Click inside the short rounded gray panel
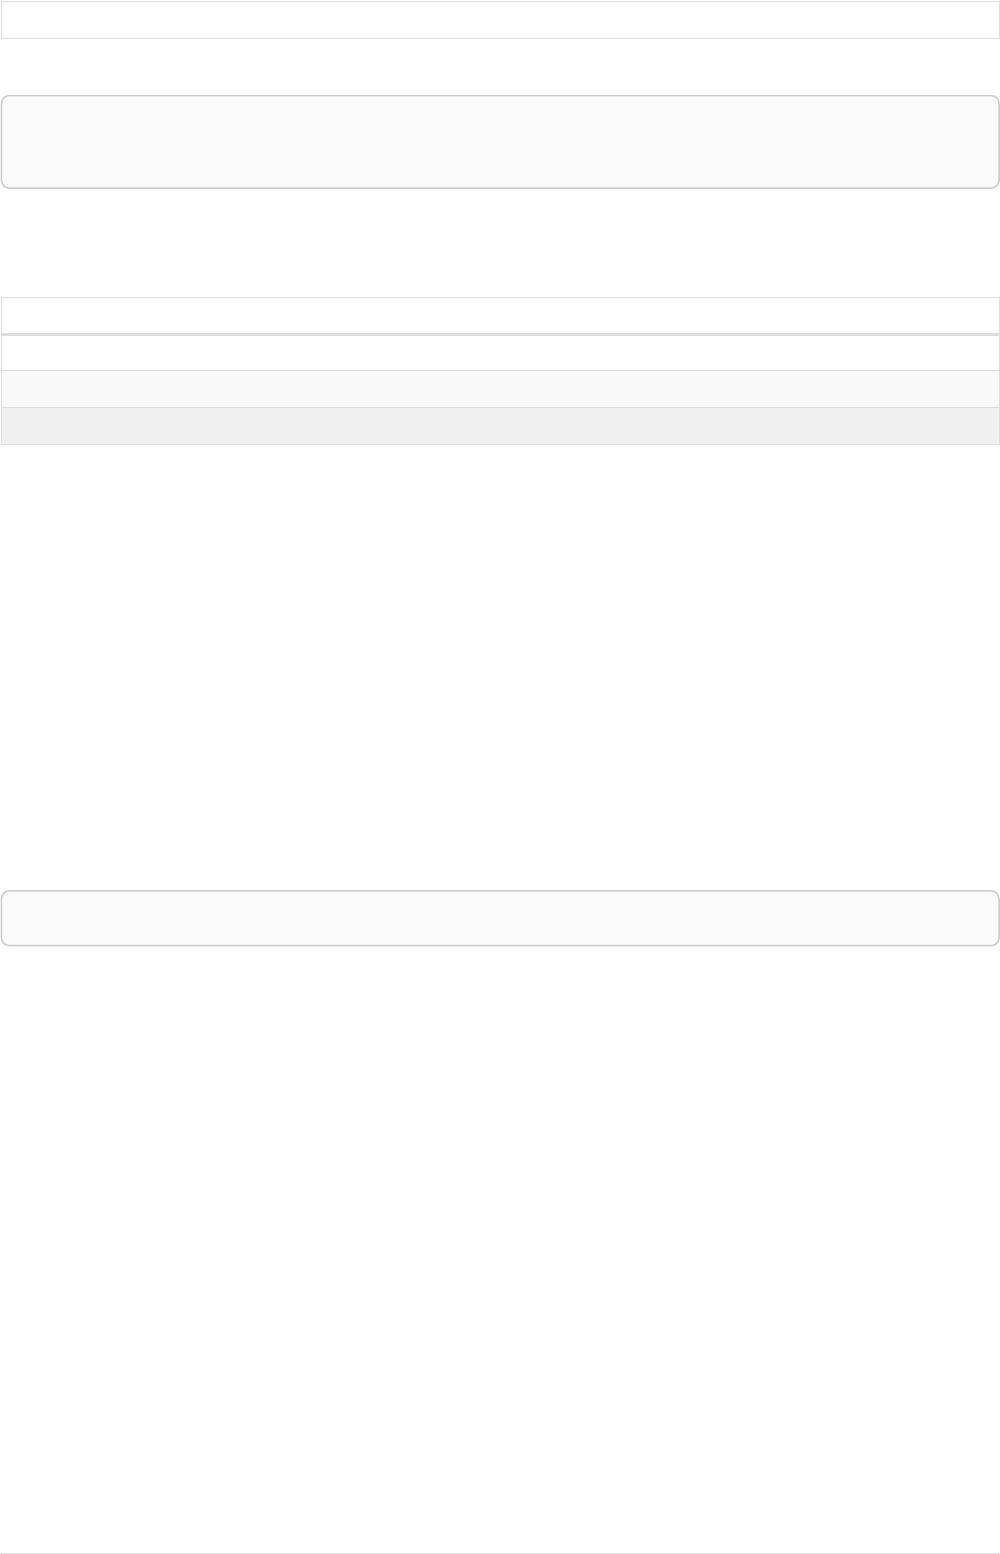Image resolution: width=1000 pixels, height=1554 pixels. (x=500, y=918)
